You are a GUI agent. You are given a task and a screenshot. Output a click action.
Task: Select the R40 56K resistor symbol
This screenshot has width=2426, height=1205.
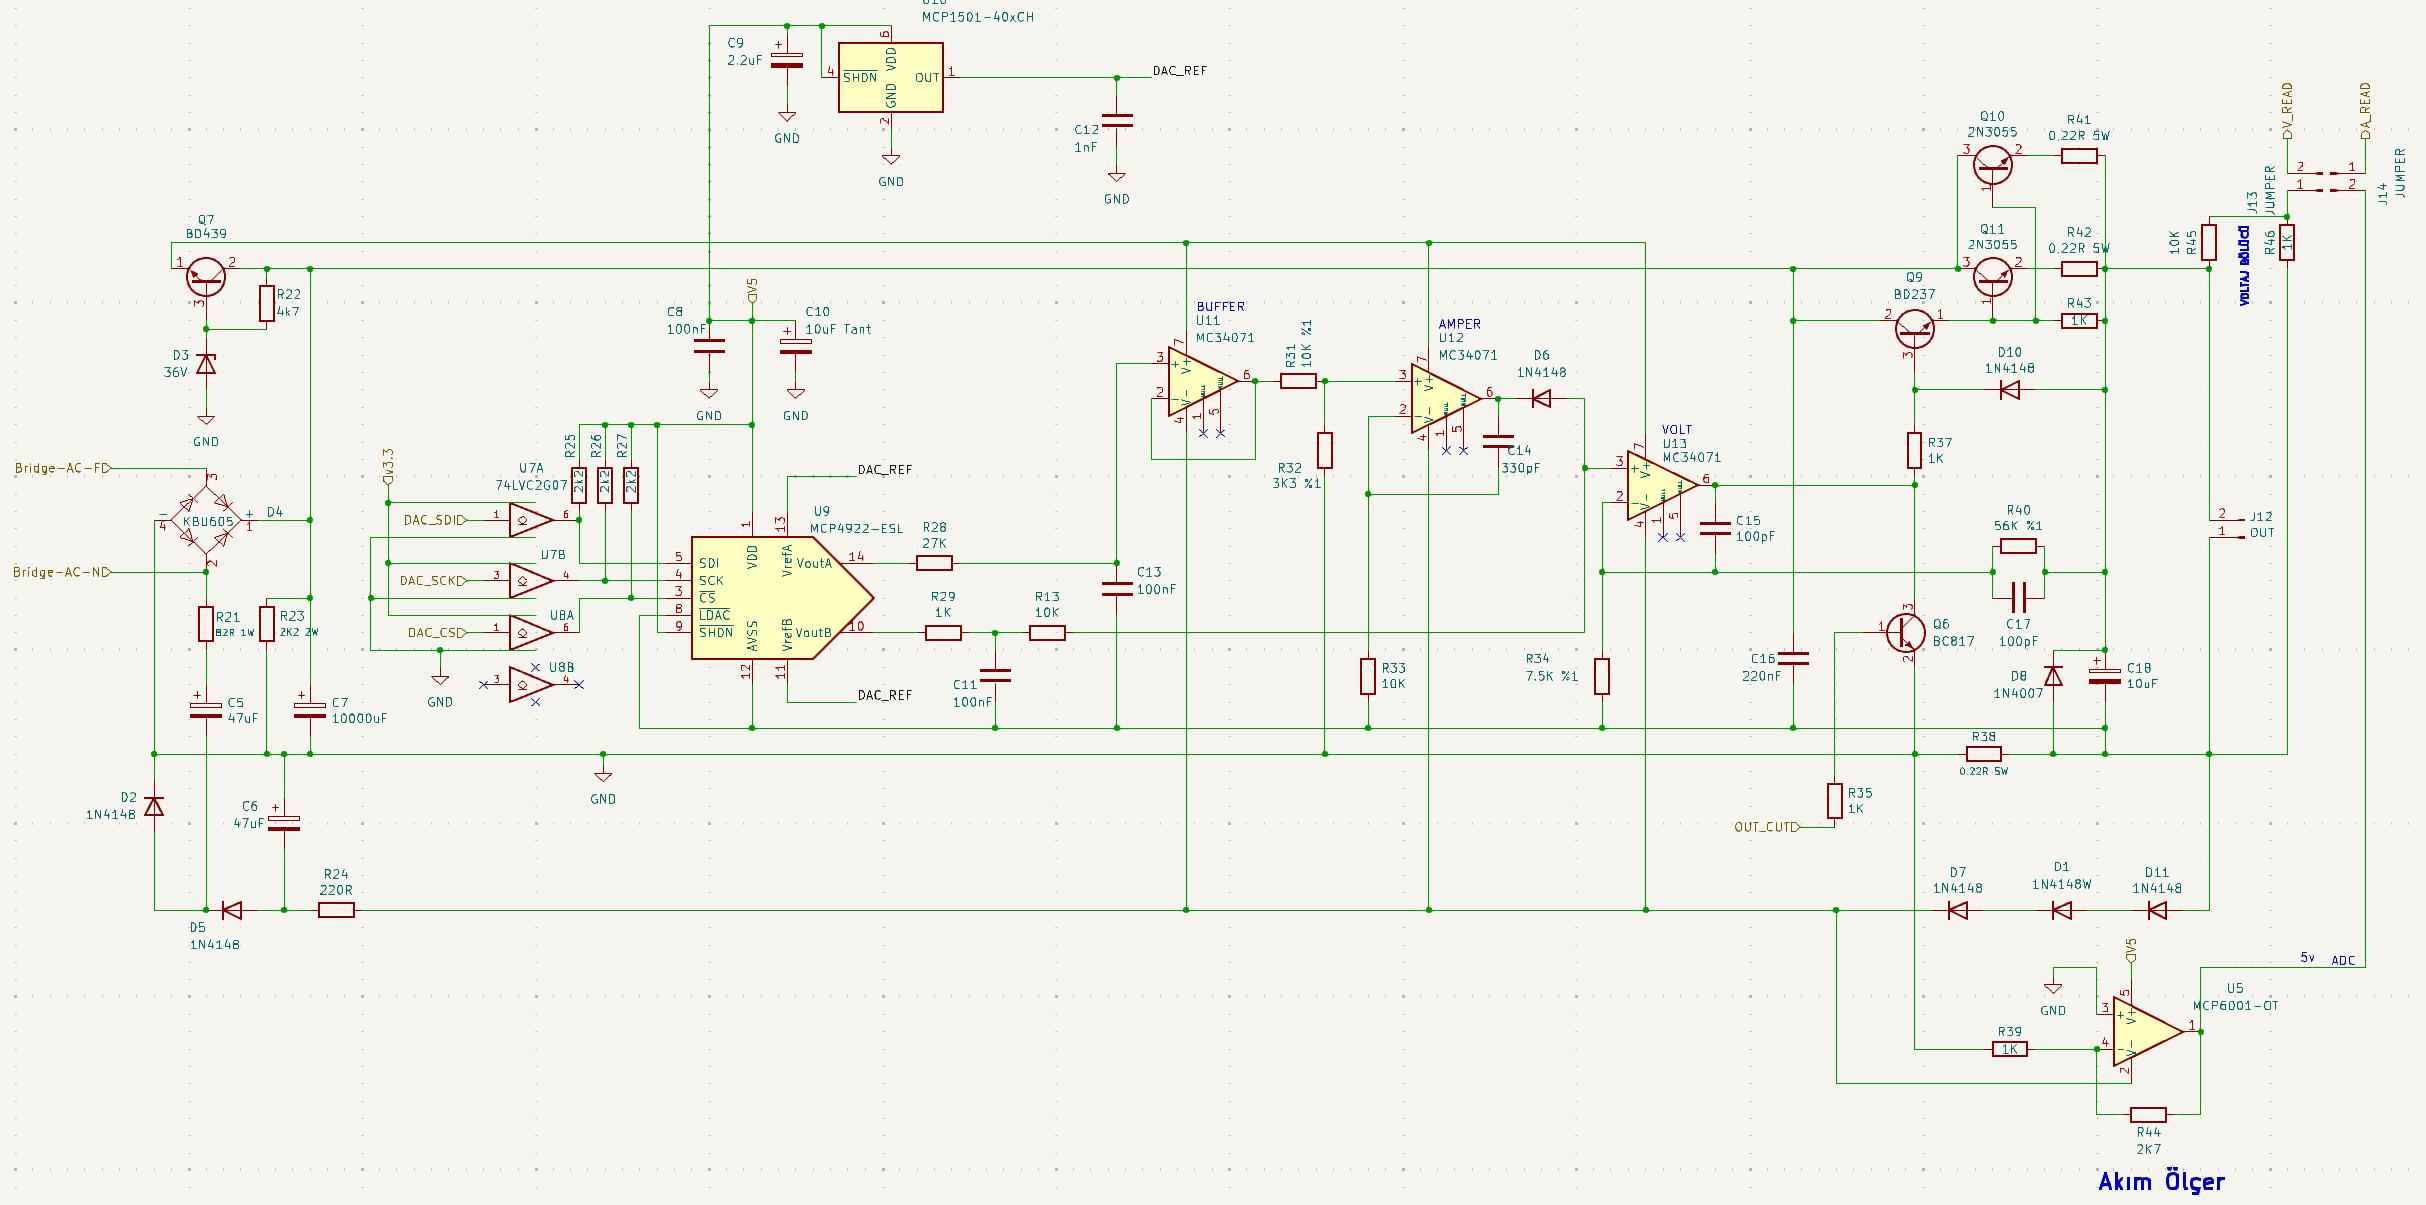point(2018,546)
